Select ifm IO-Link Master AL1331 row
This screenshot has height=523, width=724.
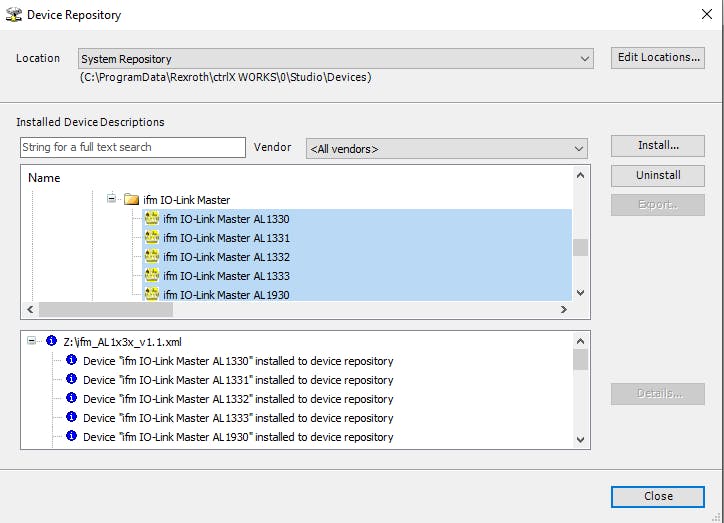pos(357,238)
